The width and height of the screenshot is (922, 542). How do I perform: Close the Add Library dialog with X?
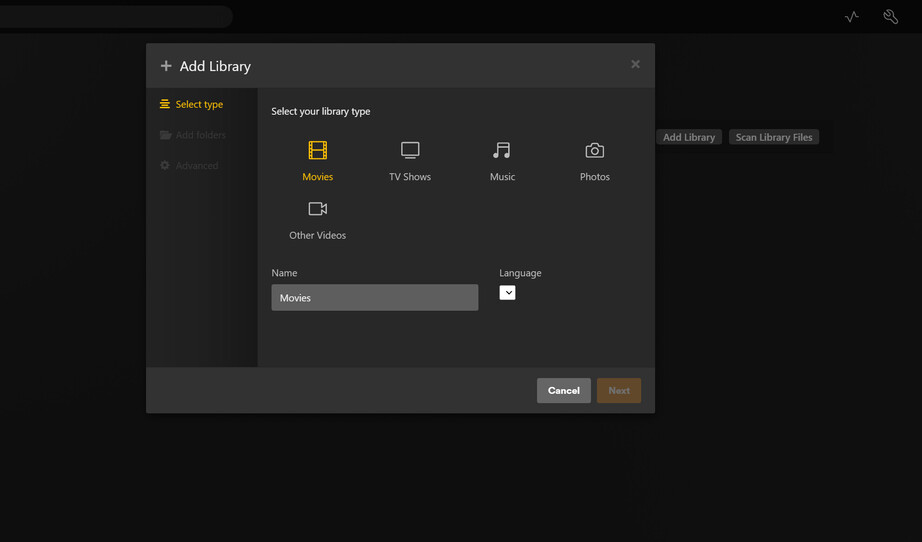tap(635, 64)
